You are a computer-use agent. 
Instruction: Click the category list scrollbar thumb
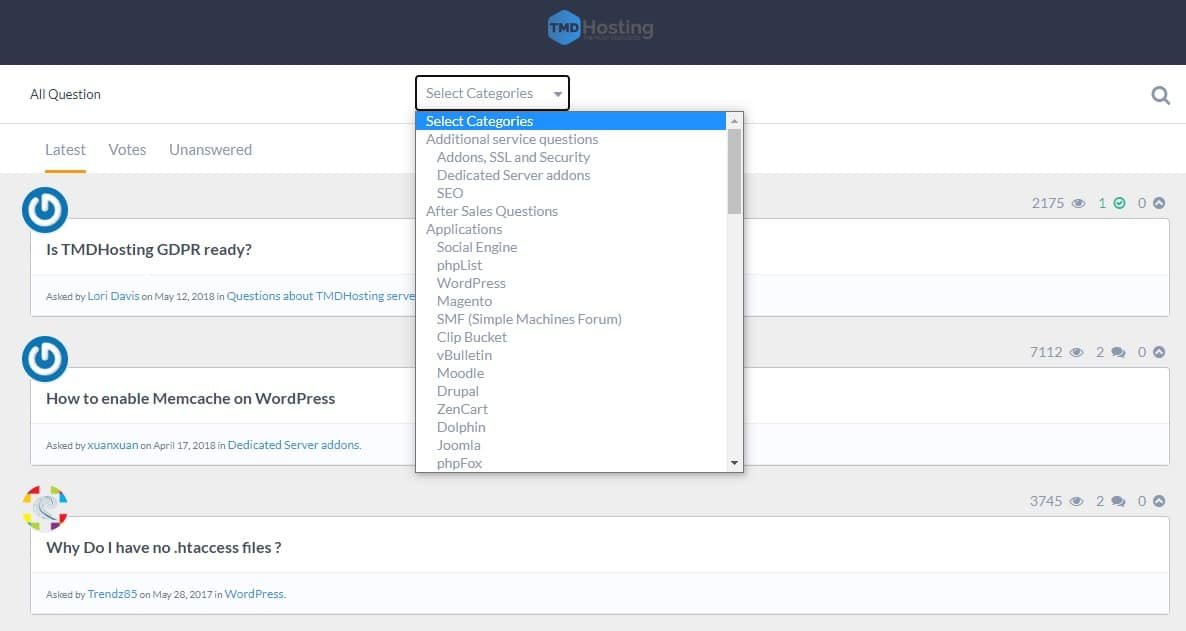[734, 172]
